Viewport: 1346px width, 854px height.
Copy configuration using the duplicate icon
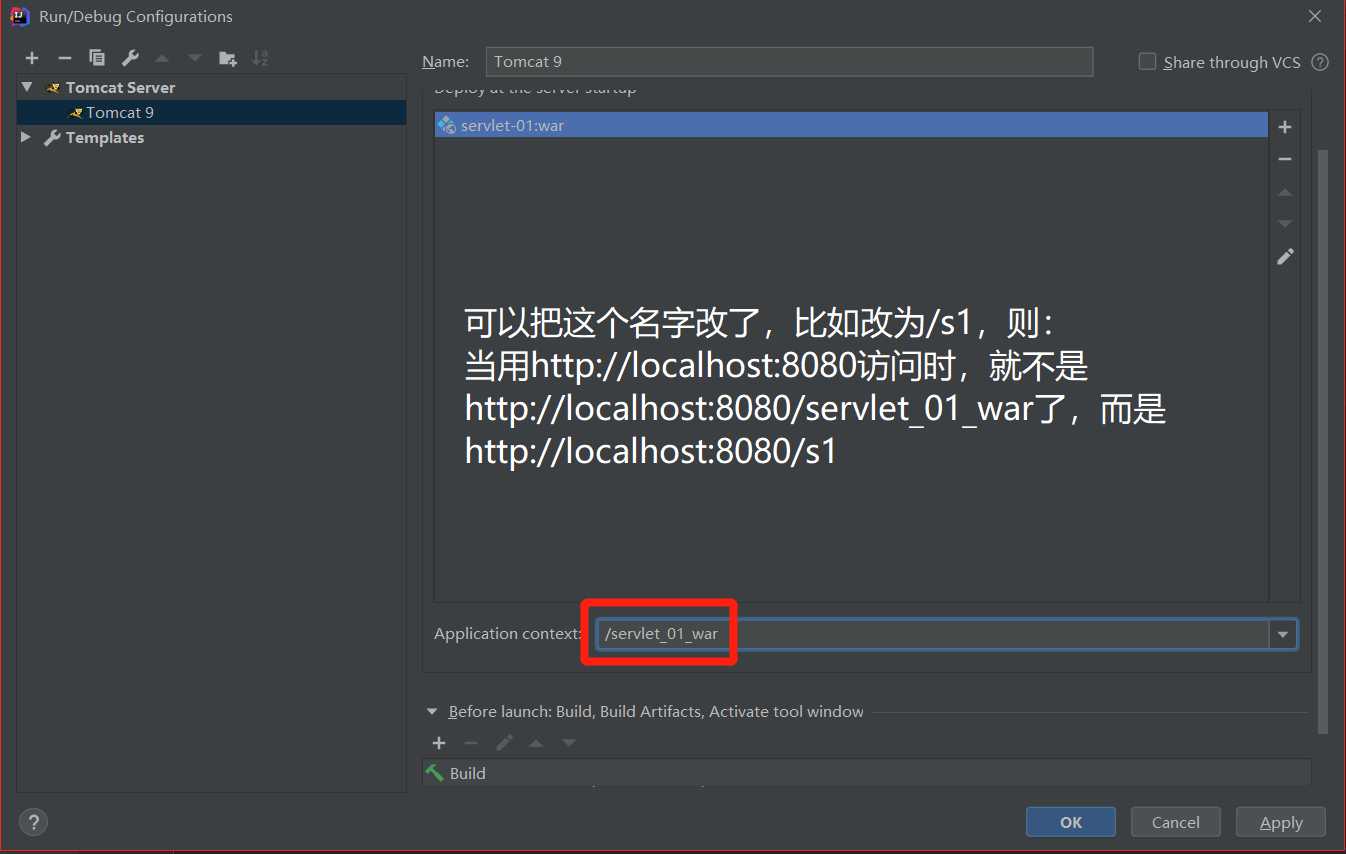(97, 58)
